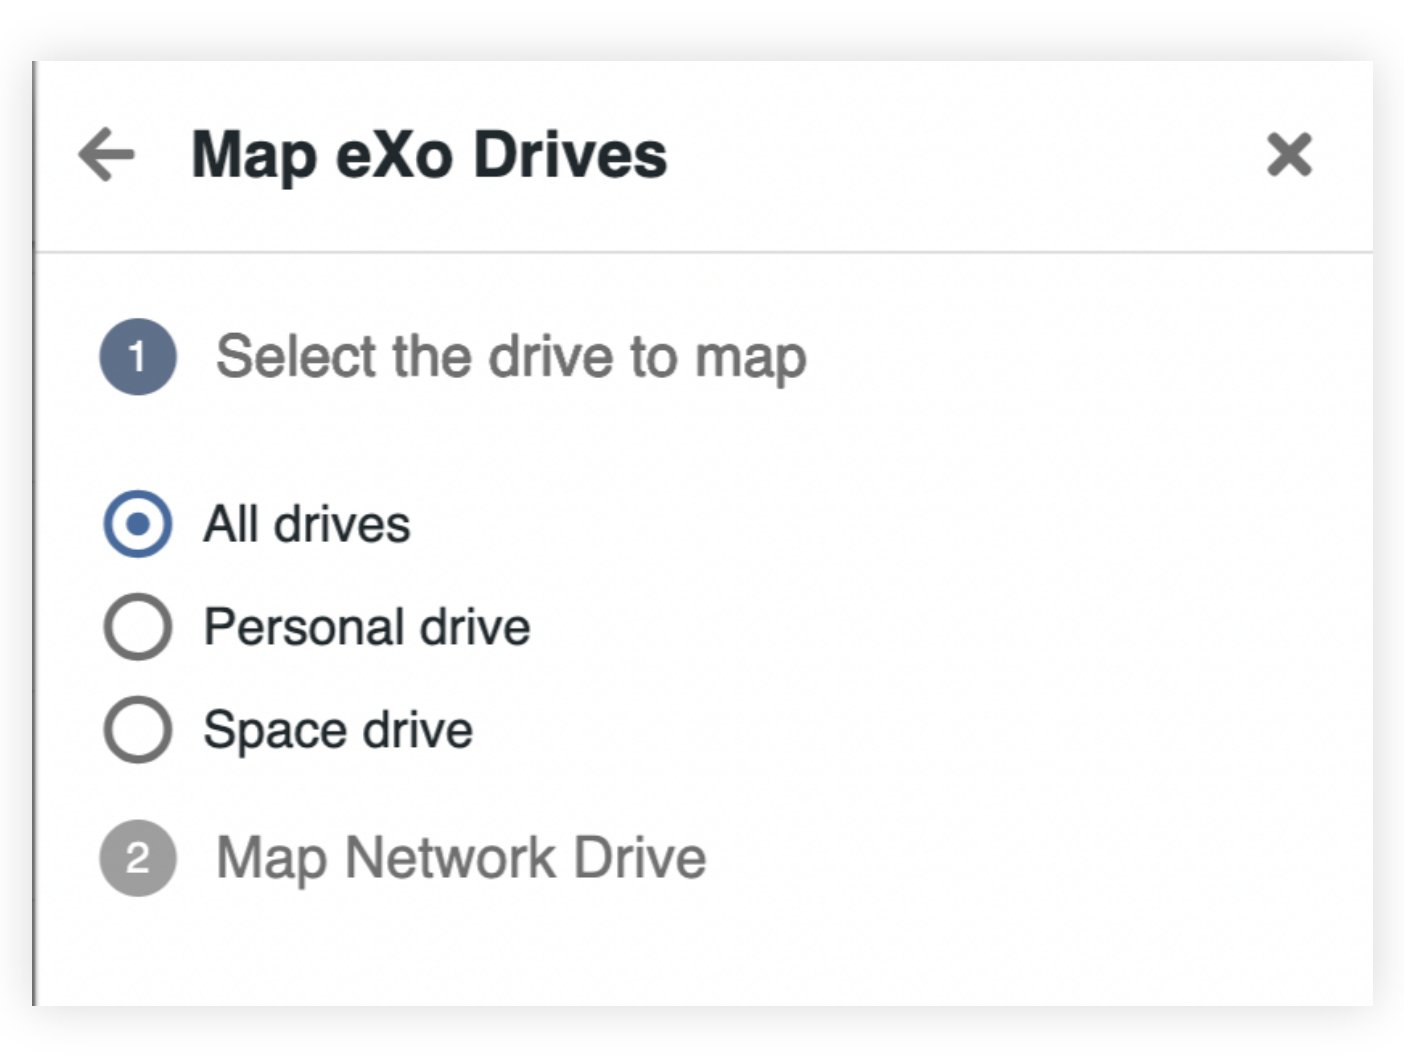Pick the Space drive radio button
The height and width of the screenshot is (1056, 1404).
coord(138,730)
